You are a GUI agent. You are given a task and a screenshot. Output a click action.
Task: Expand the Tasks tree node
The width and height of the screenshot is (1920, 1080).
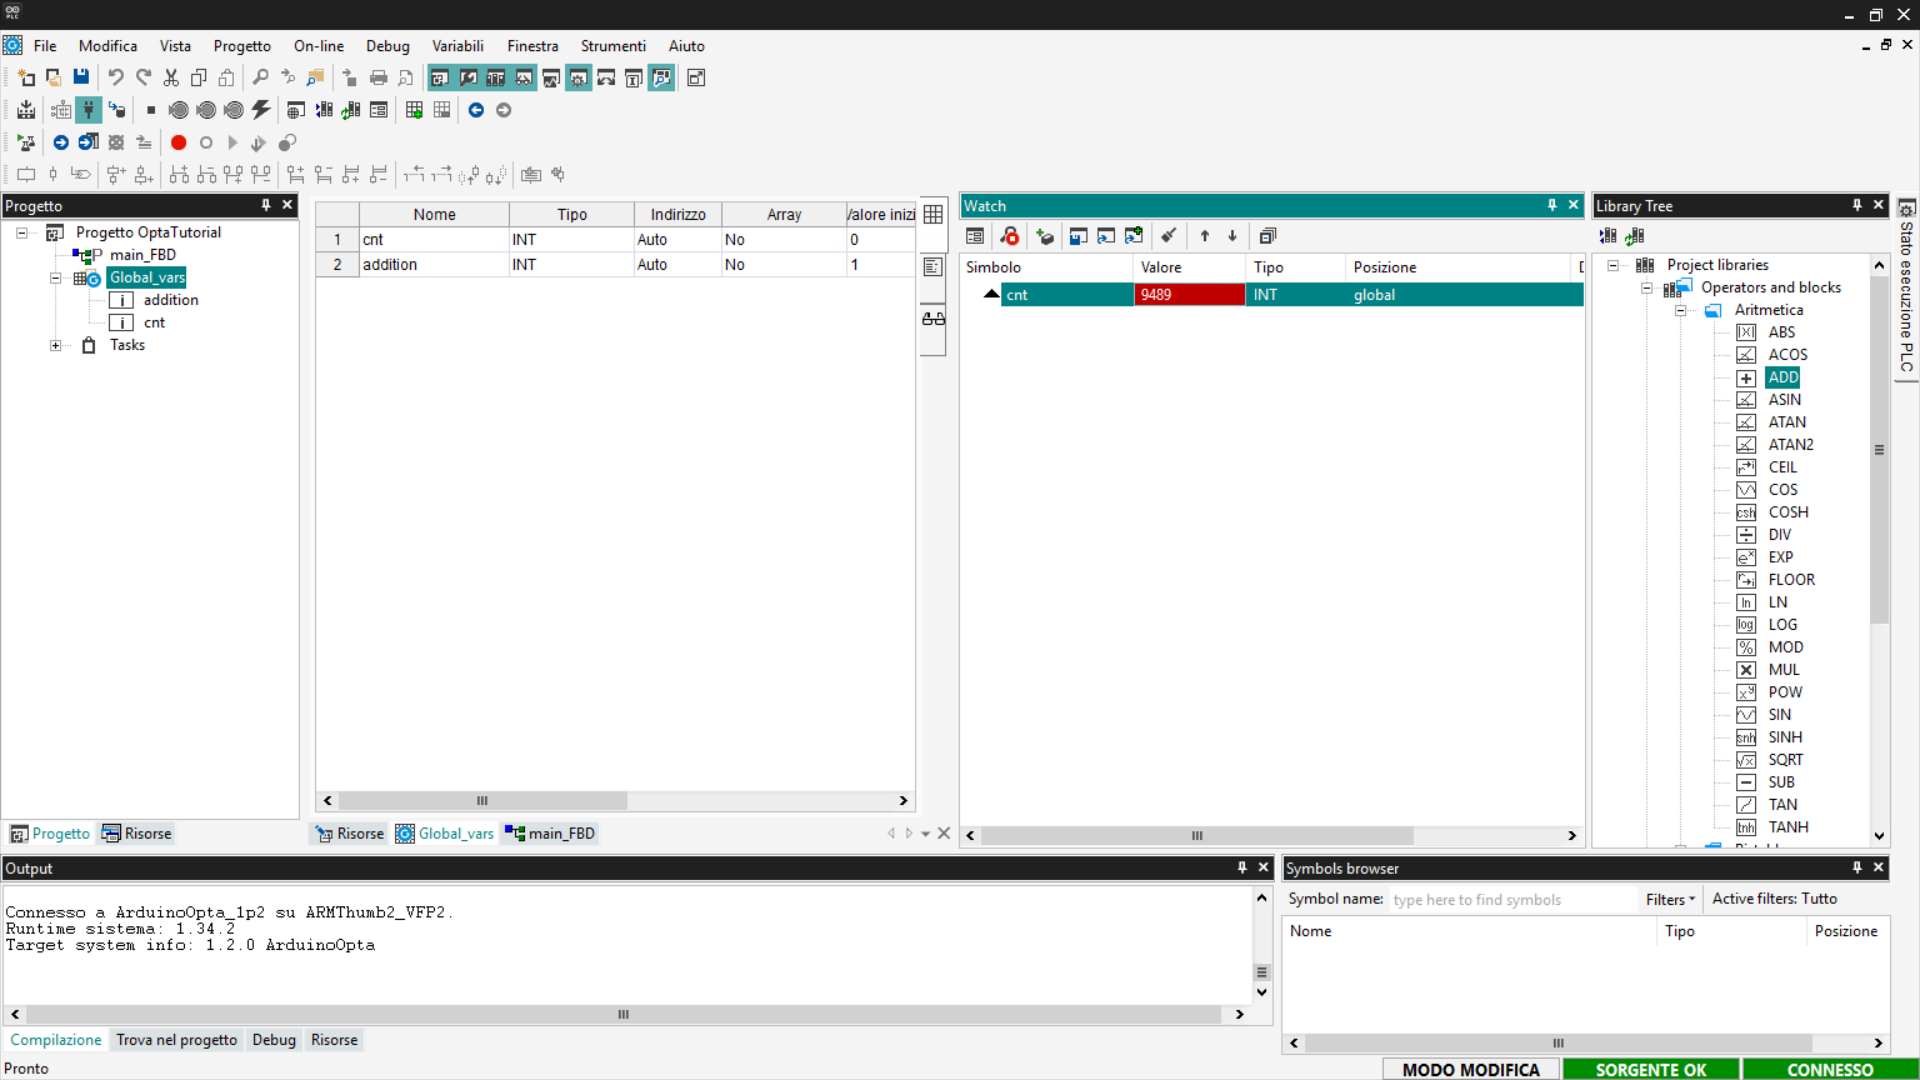coord(56,345)
